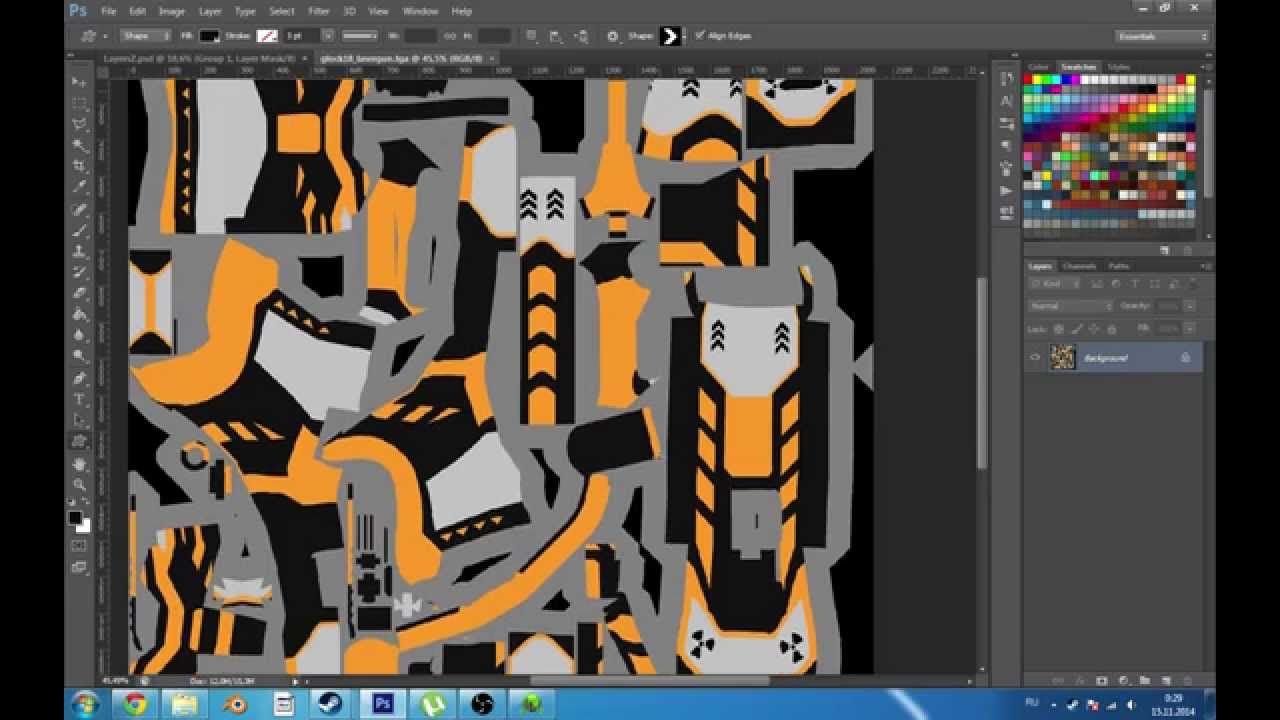
Task: Select the Hand tool
Action: point(79,464)
